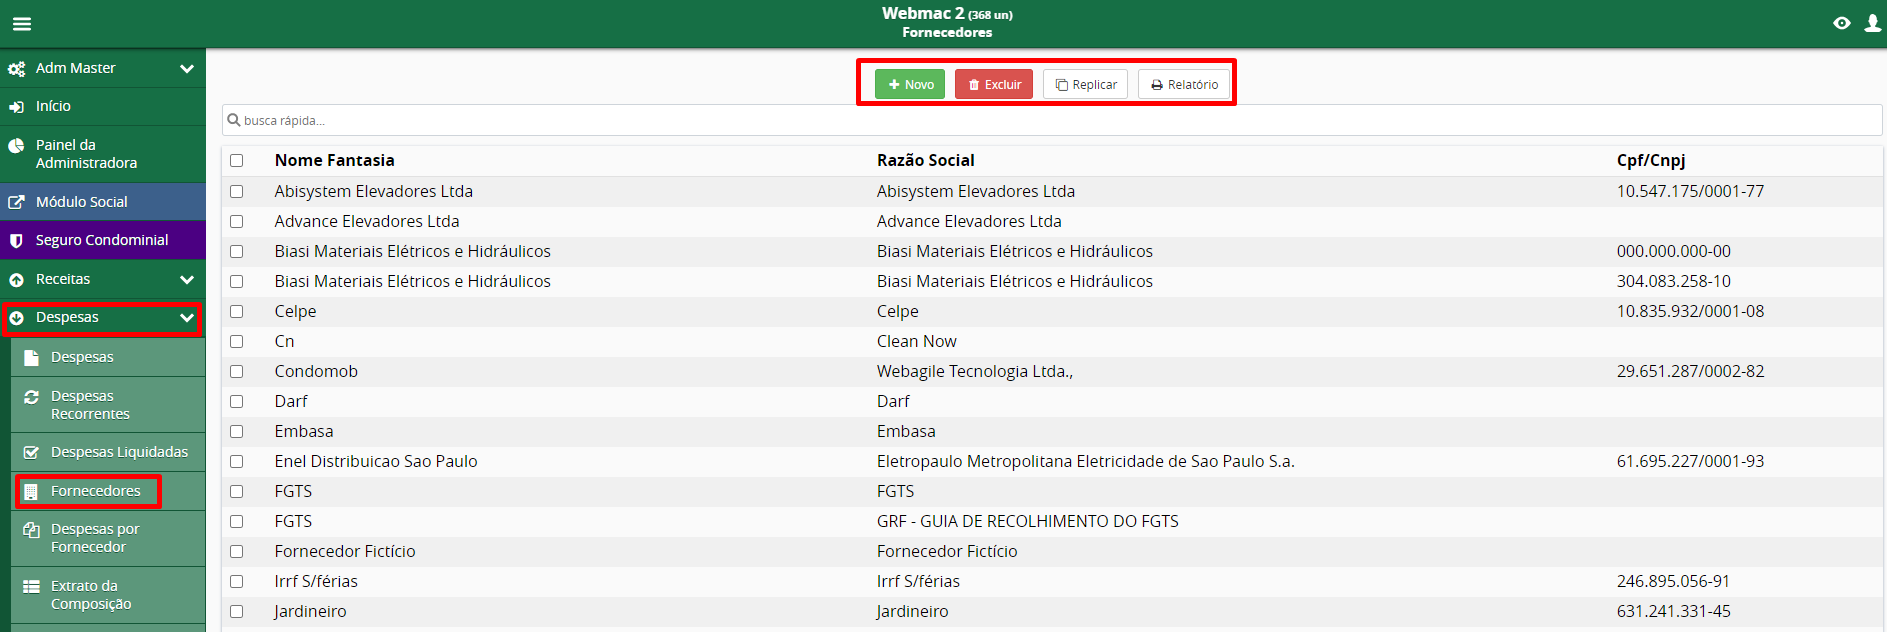The image size is (1887, 632).
Task: Expand the Receitas chevron
Action: pos(187,279)
